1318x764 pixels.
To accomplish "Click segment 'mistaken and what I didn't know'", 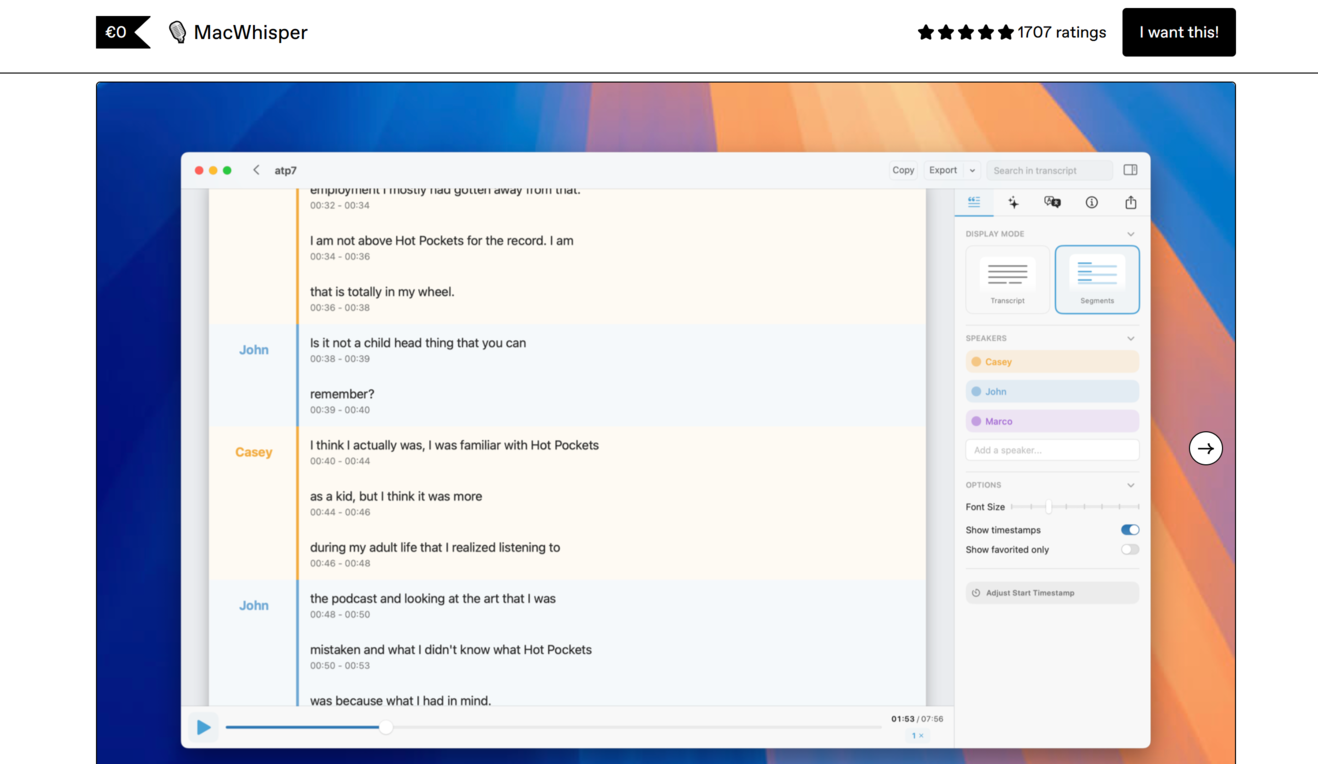I will pyautogui.click(x=450, y=649).
